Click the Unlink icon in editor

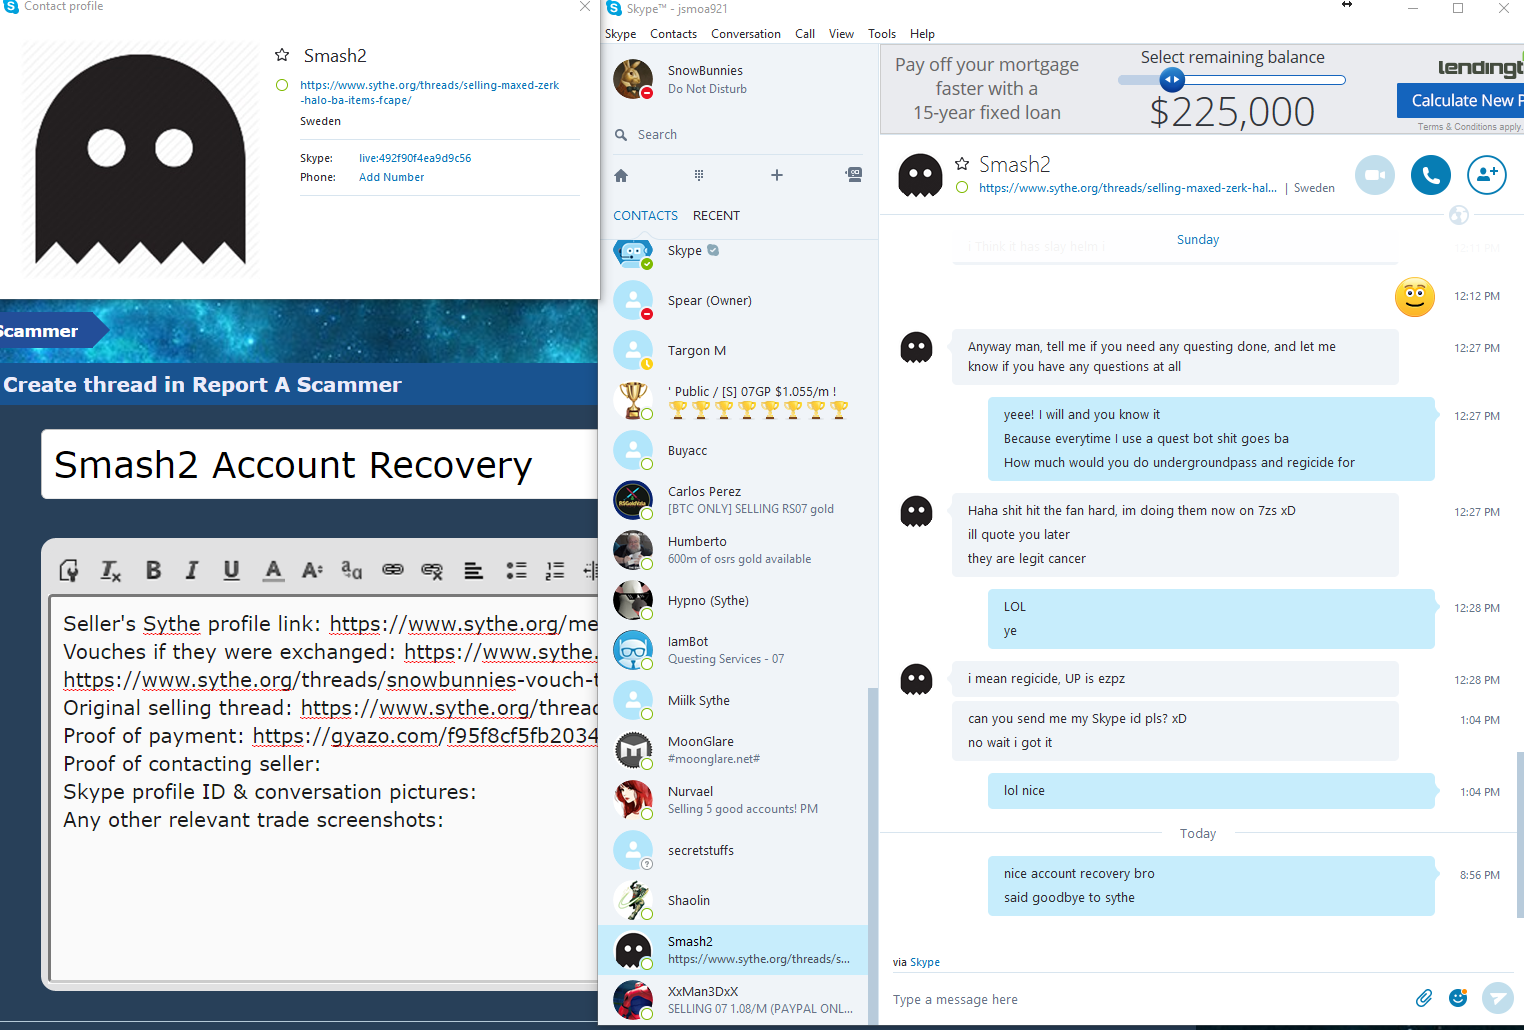[x=432, y=570]
